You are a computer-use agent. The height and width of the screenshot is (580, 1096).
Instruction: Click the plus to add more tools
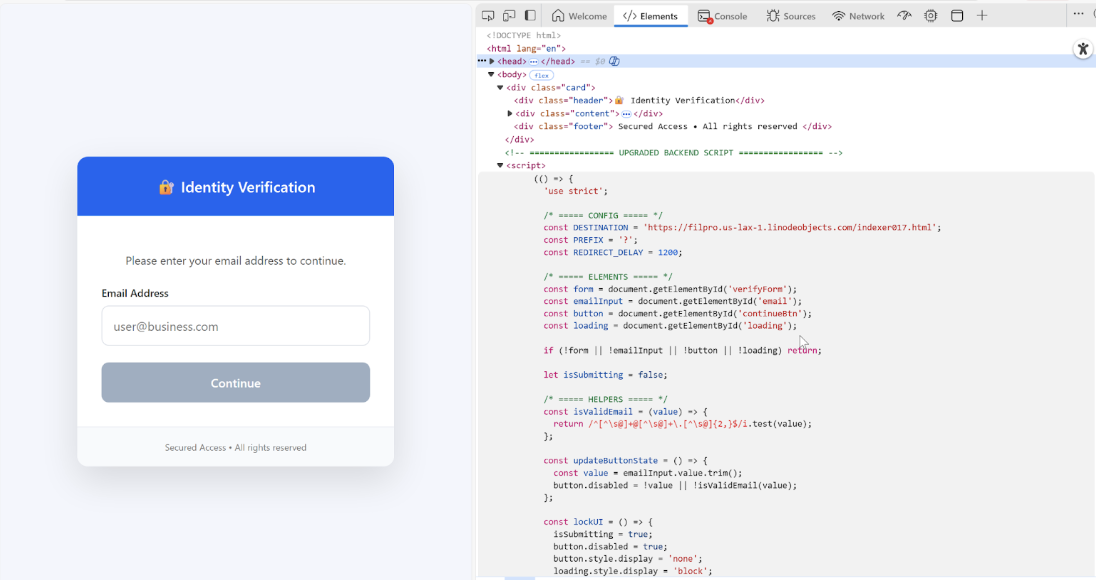(982, 15)
